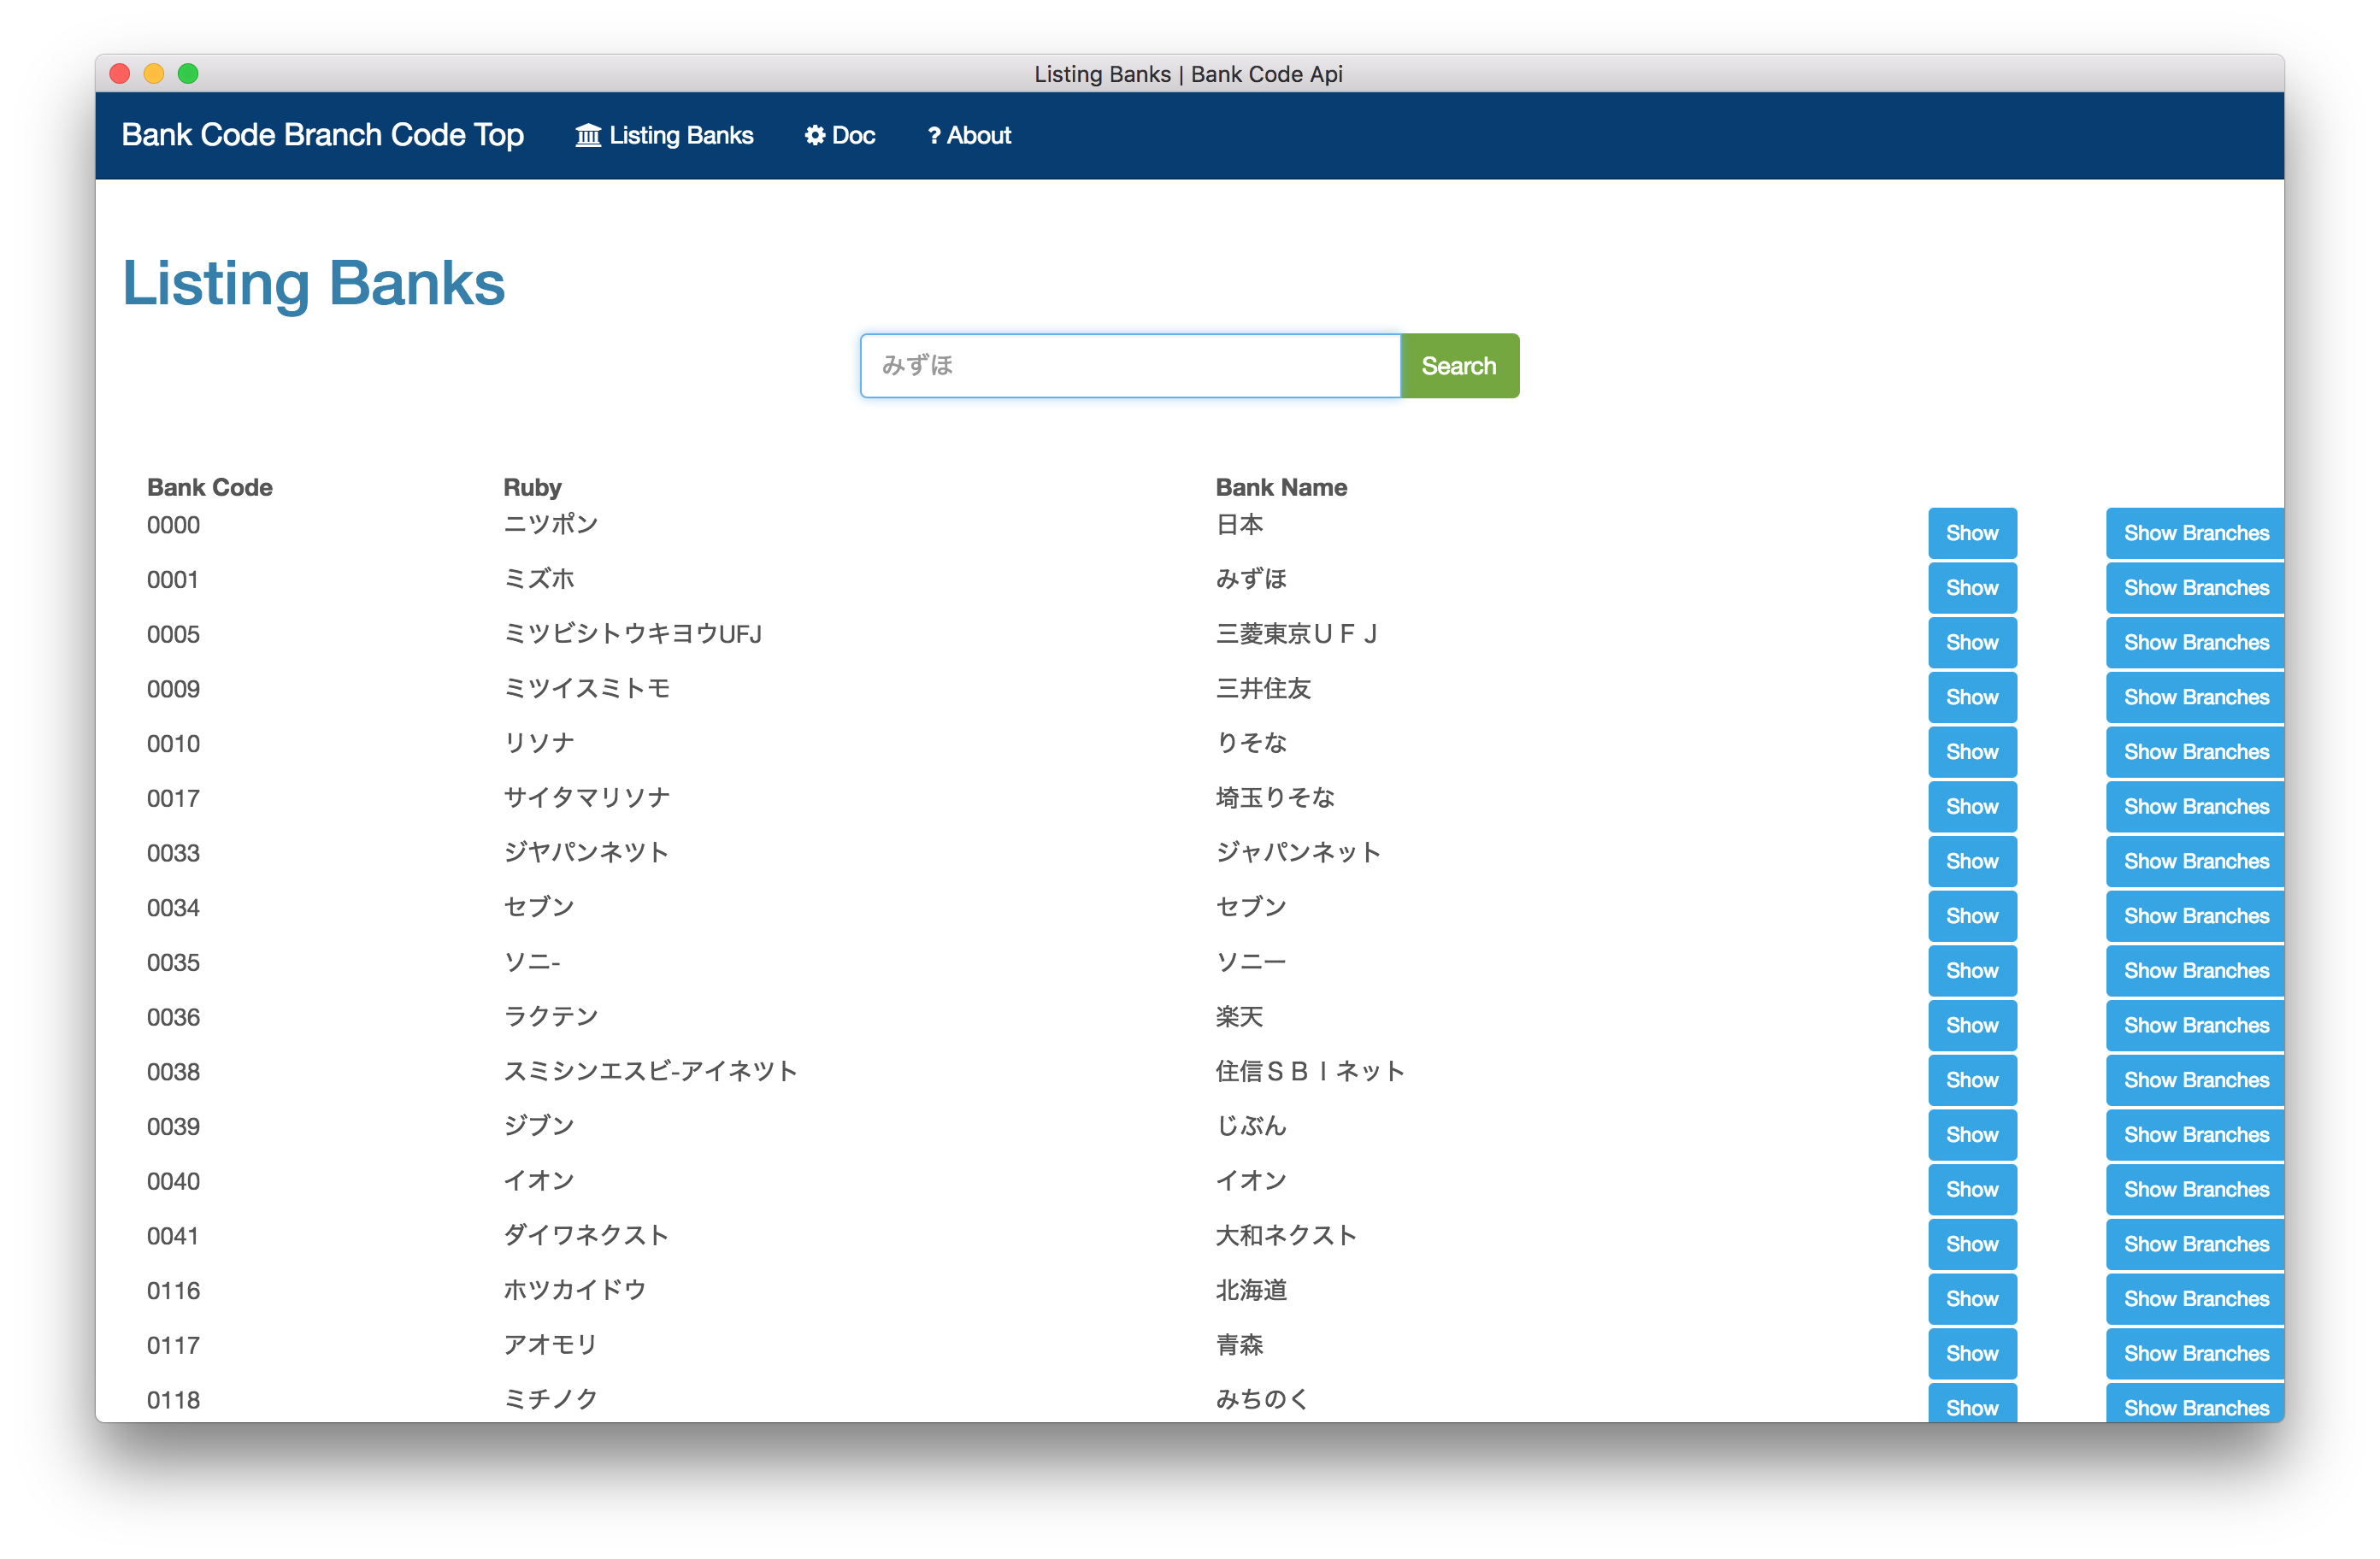Click Show for bank 0000 日本
The height and width of the screenshot is (1559, 2380).
[x=1972, y=533]
